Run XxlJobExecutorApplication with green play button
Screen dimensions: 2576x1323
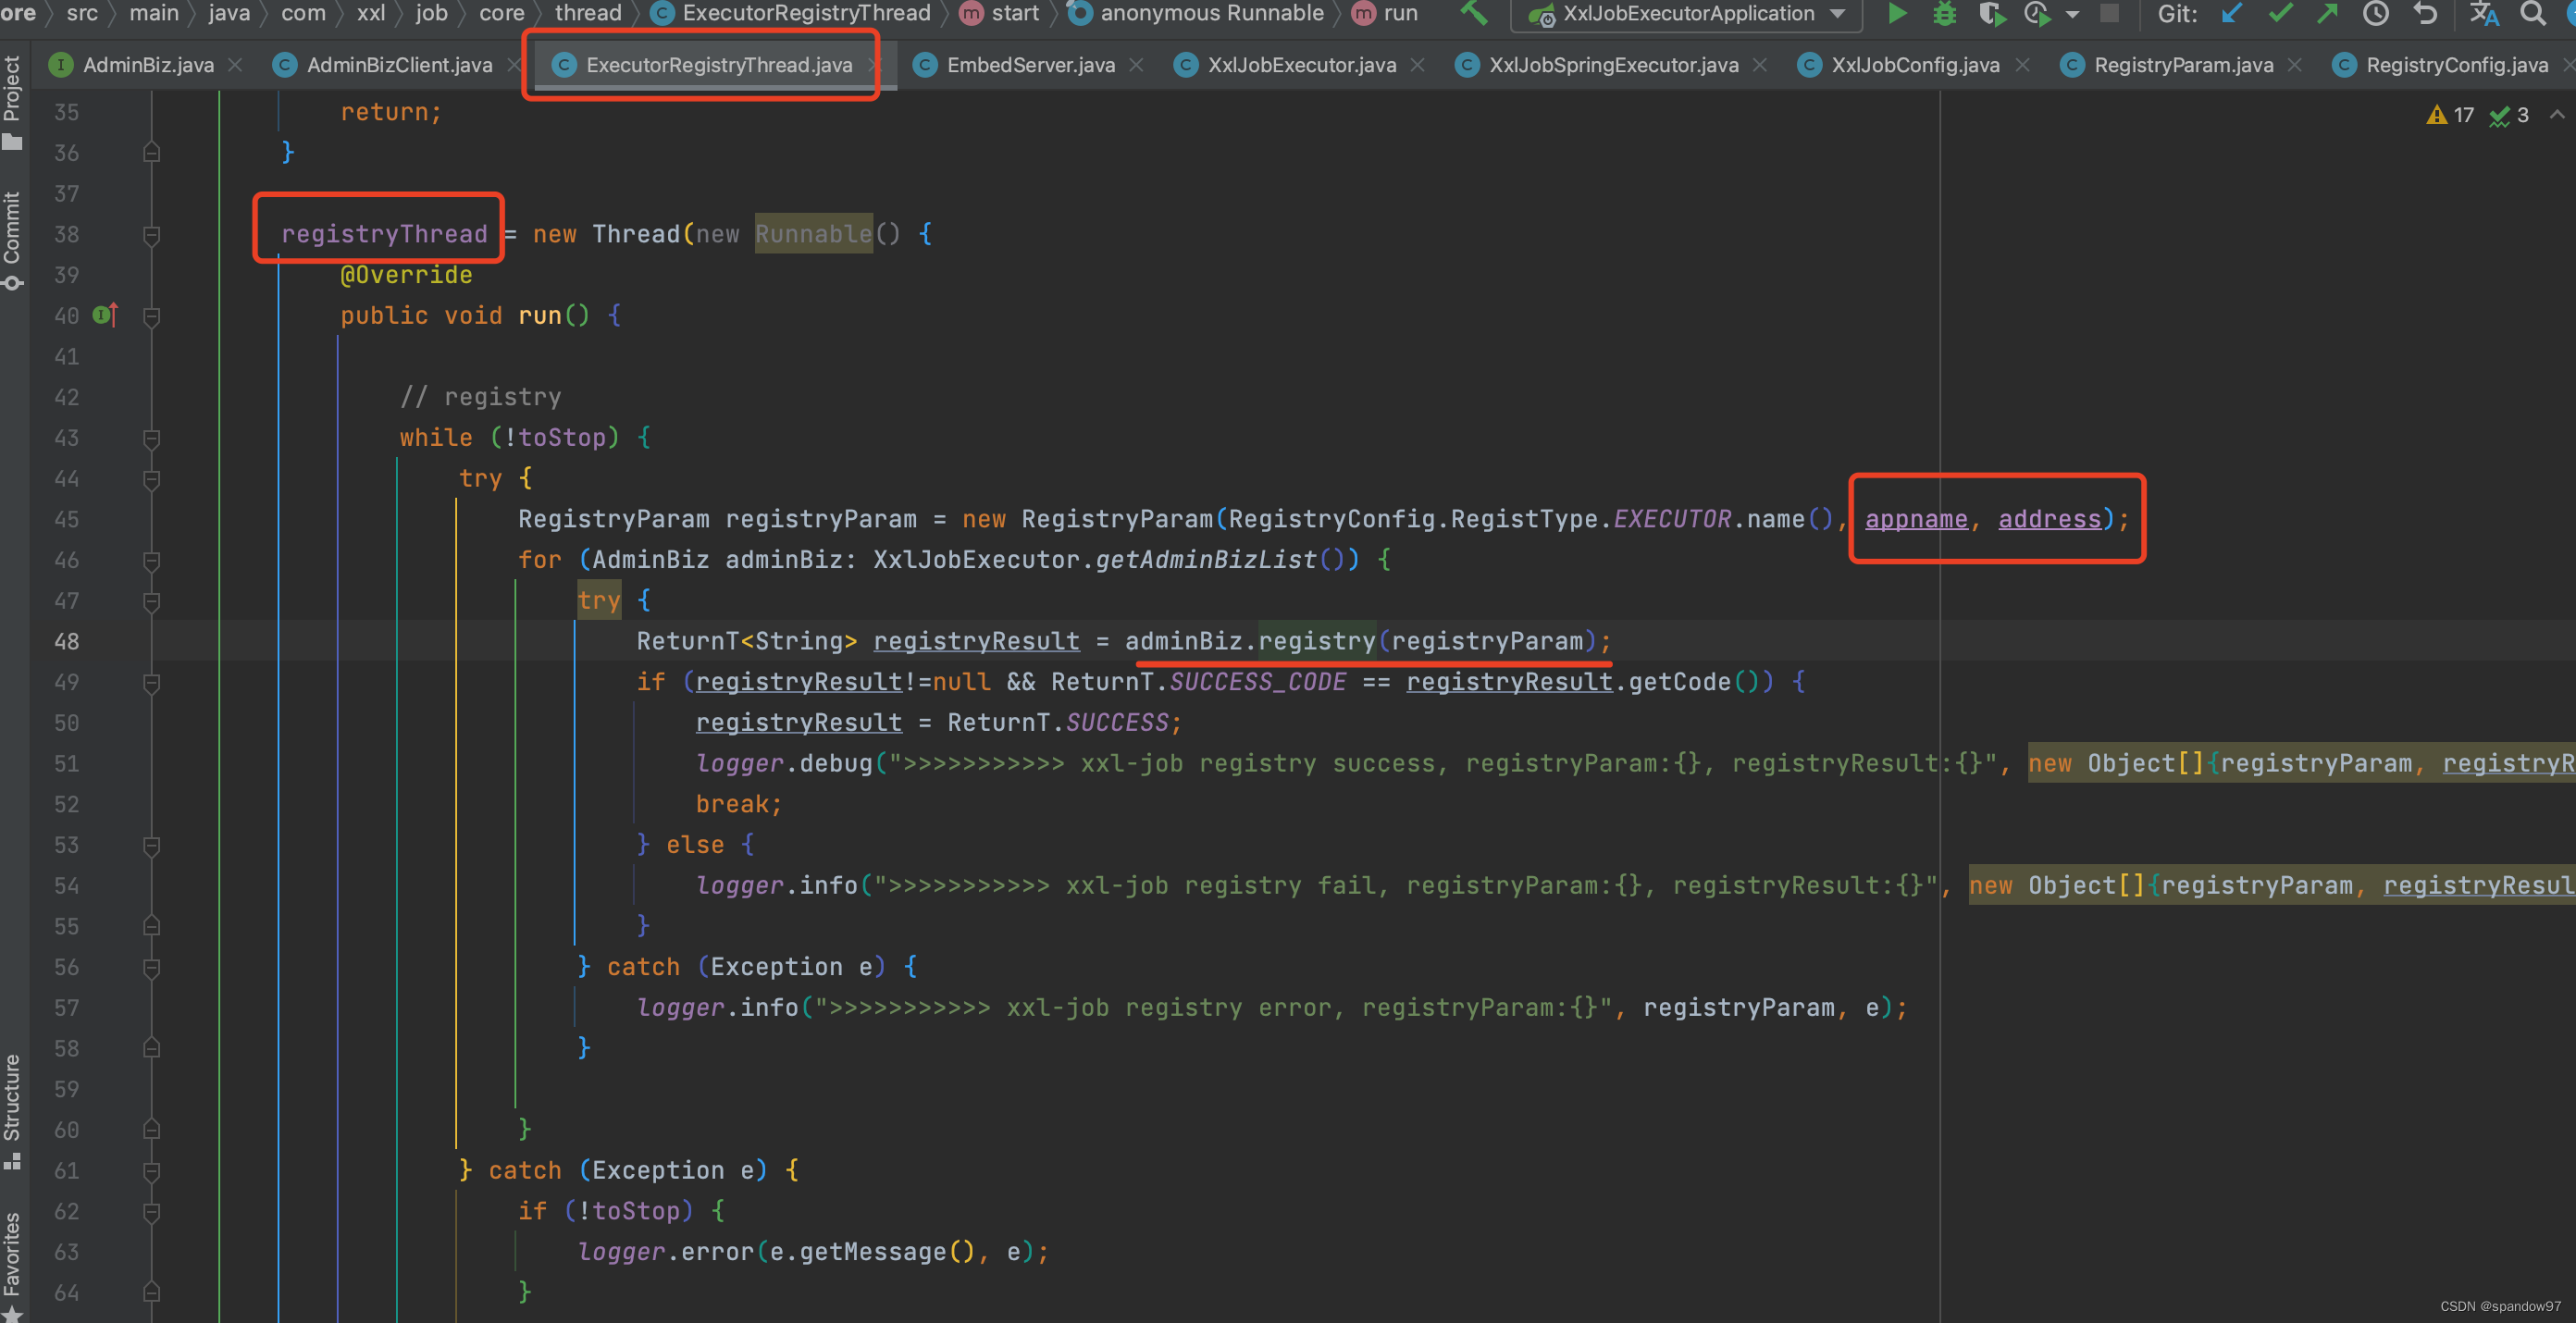click(1896, 13)
